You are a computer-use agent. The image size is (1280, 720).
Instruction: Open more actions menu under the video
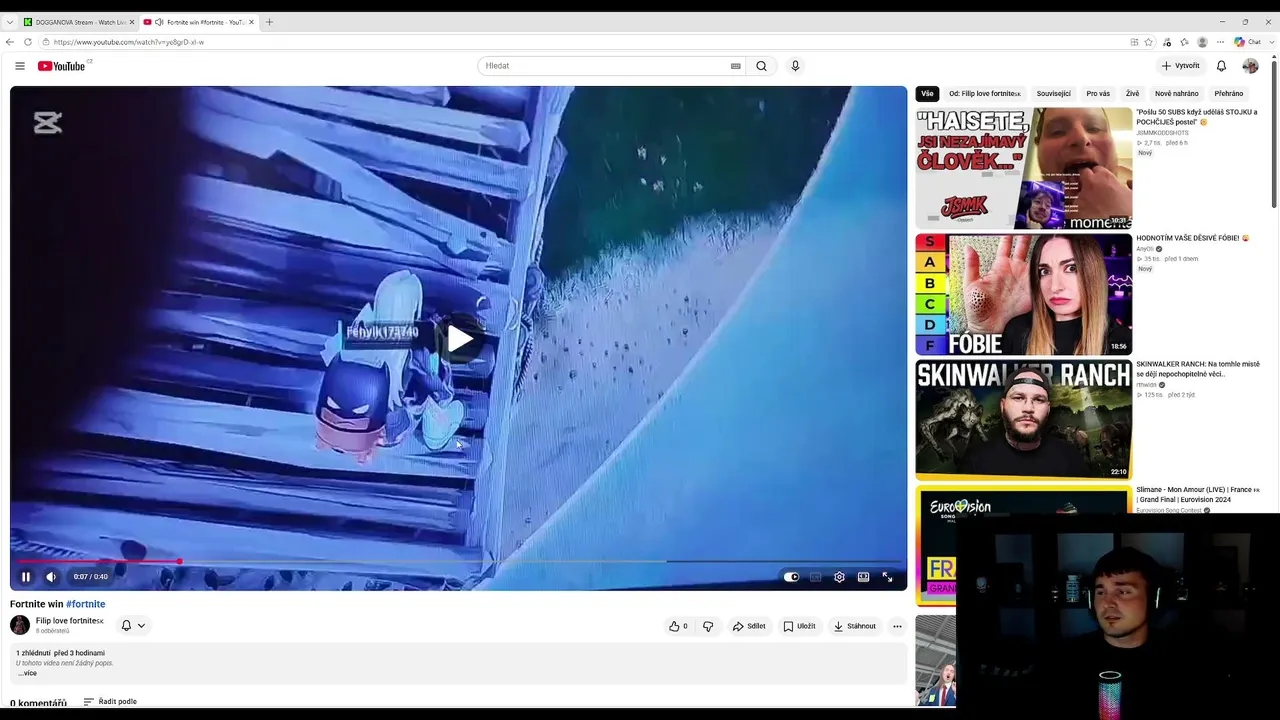point(897,626)
